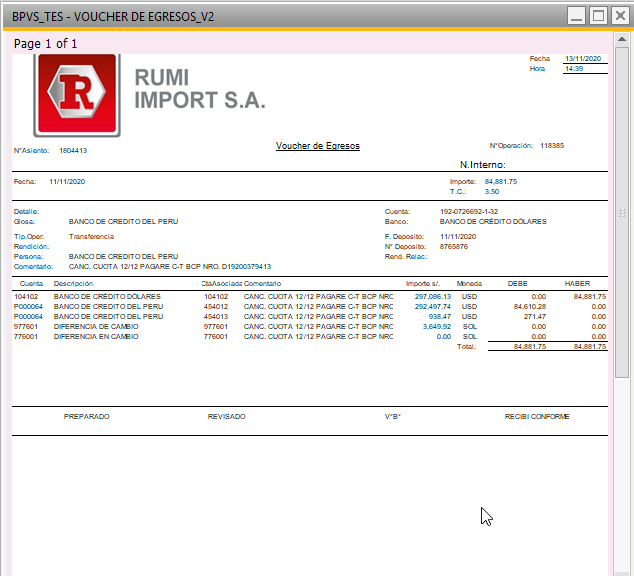634x576 pixels.
Task: Click the row DIFERENCIA DE CAMBIO description
Action: pyautogui.click(x=96, y=327)
